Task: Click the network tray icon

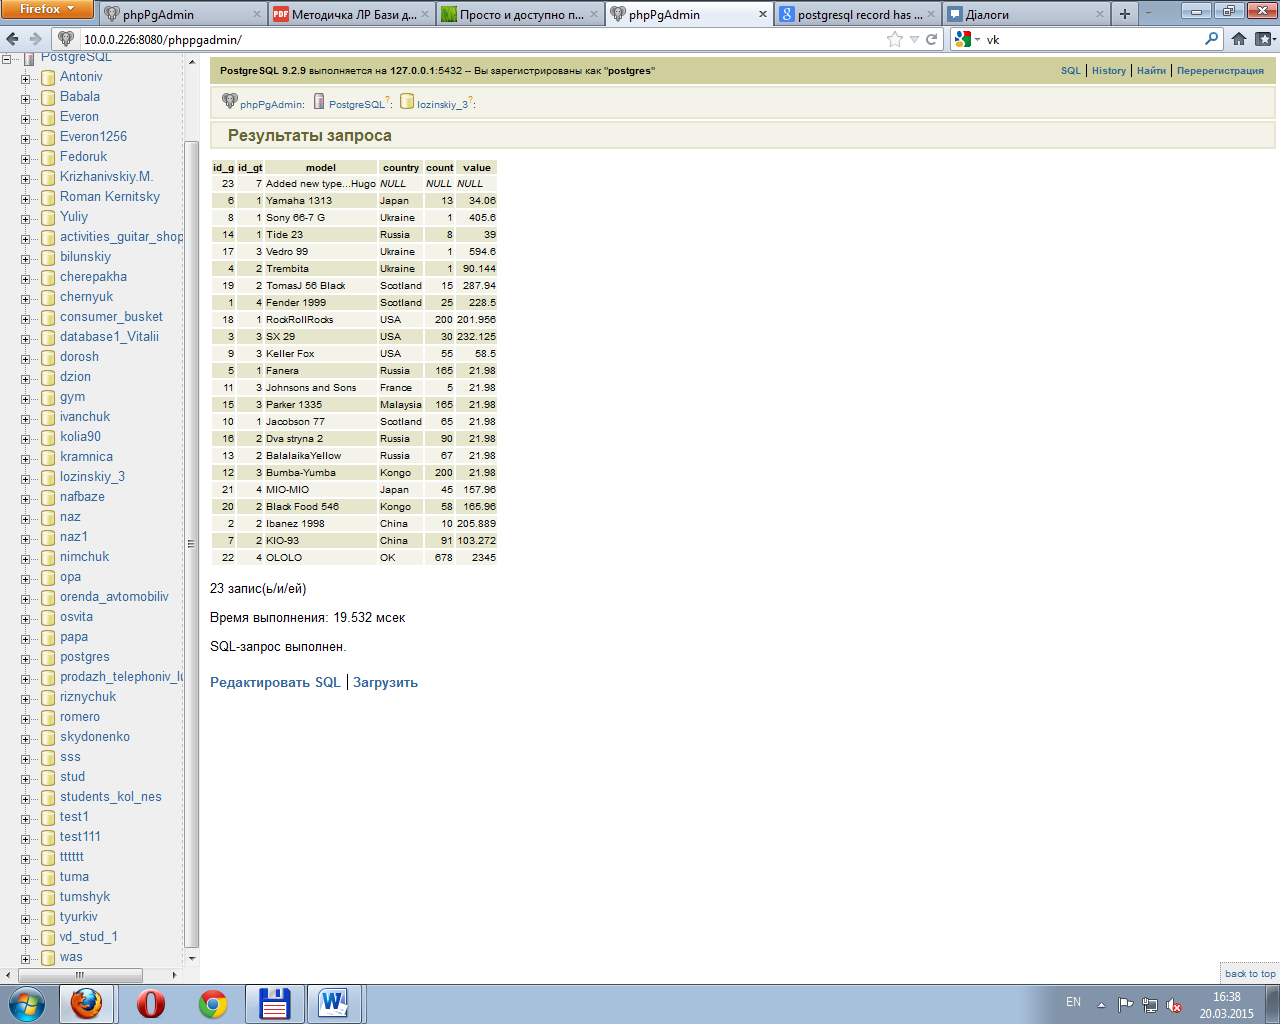Action: [x=1150, y=1004]
